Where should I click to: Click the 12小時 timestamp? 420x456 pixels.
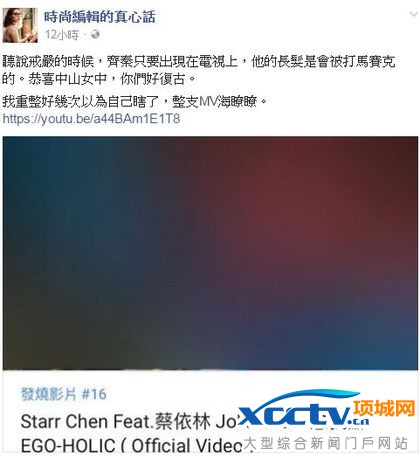(62, 35)
